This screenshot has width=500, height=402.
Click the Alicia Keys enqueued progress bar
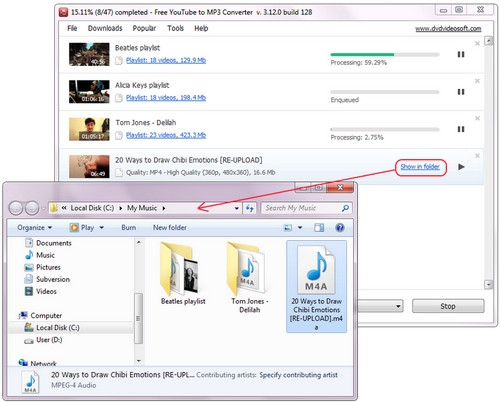(x=385, y=92)
